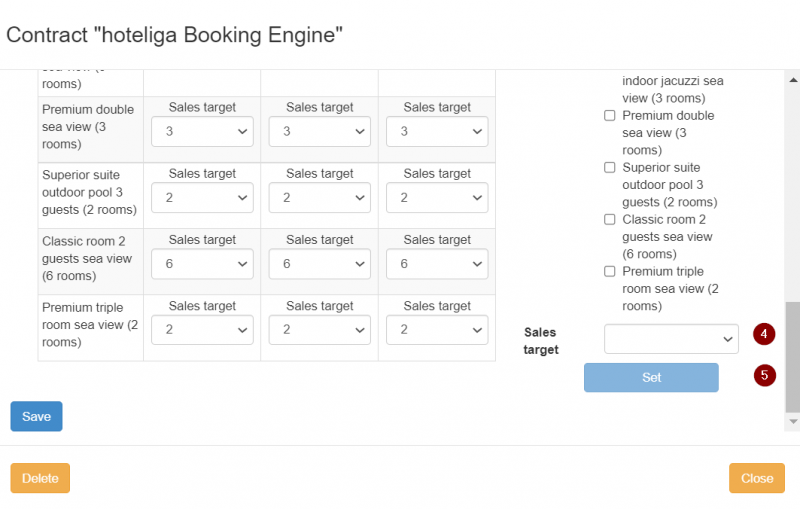Close the contract dialog with the Close button
Viewport: 800px width, 509px height.
[x=757, y=478]
